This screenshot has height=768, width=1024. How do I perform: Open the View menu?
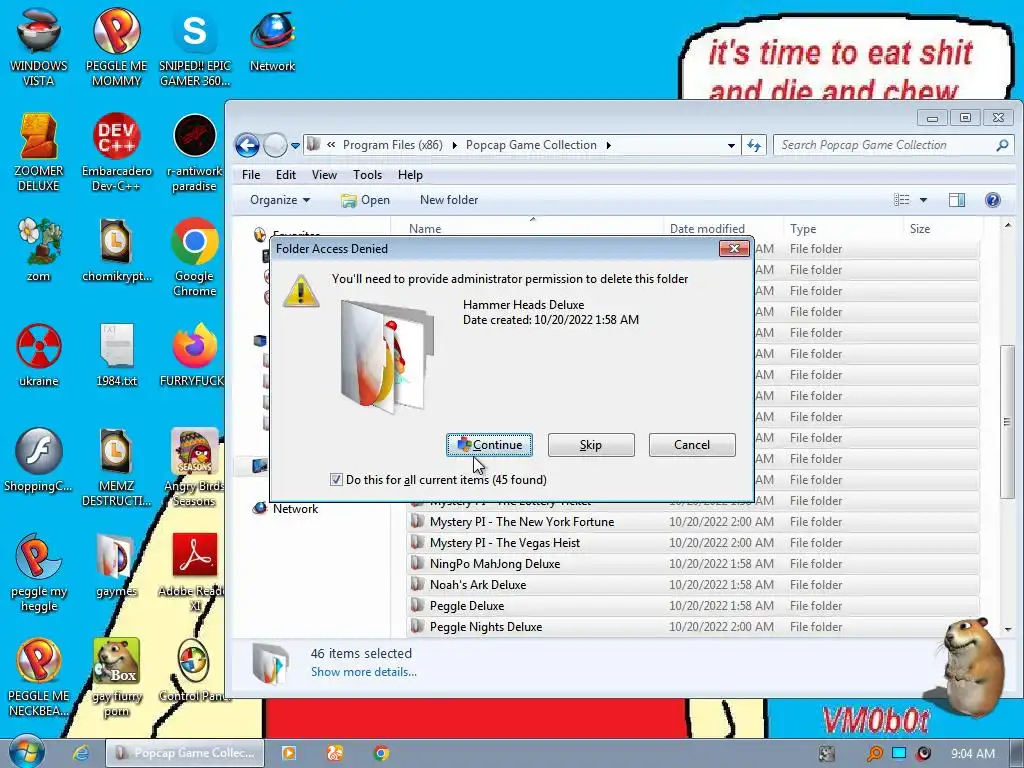click(x=324, y=175)
